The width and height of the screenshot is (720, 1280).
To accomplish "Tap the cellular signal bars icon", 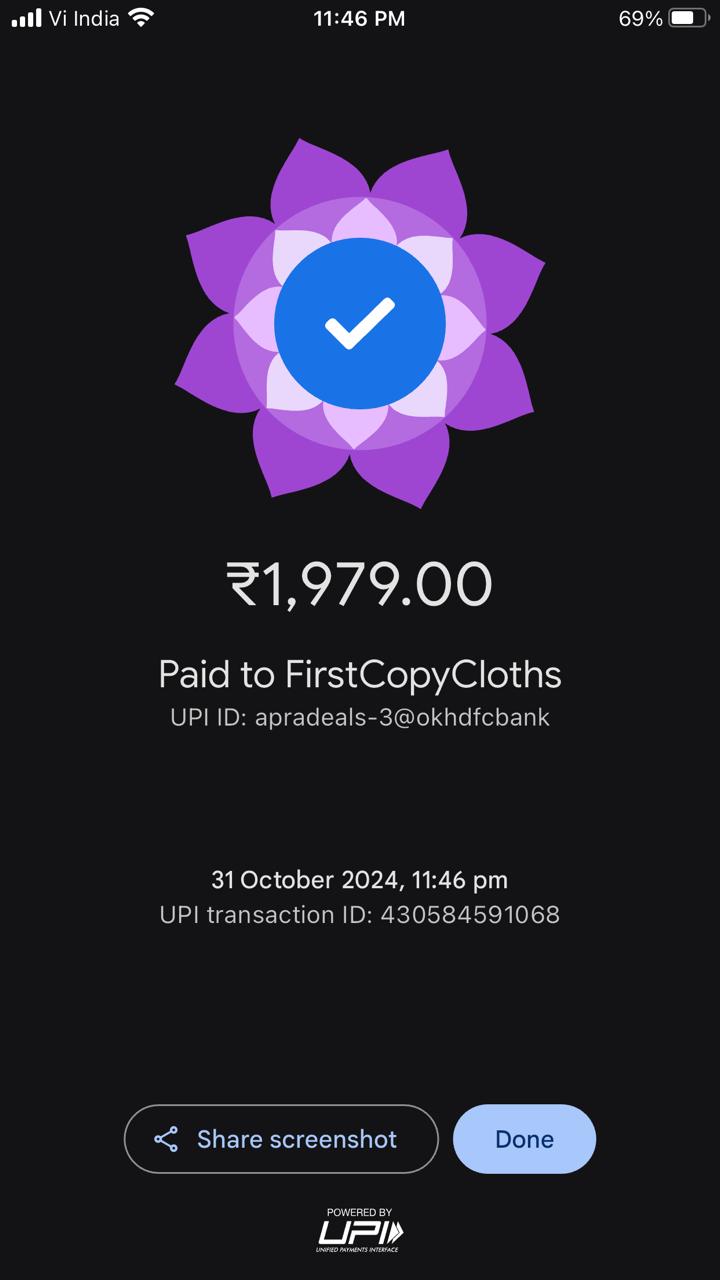I will 26,18.
